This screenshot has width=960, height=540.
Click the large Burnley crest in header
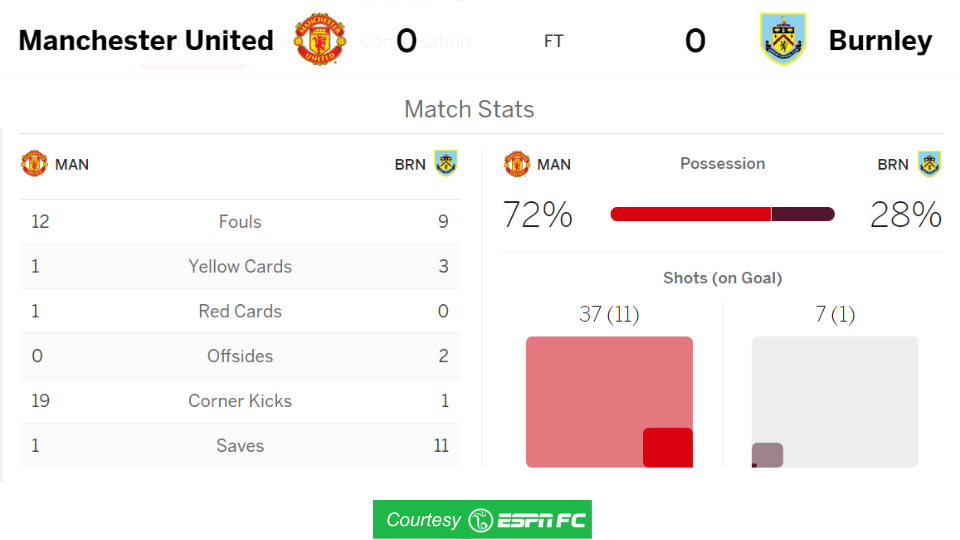tap(782, 39)
